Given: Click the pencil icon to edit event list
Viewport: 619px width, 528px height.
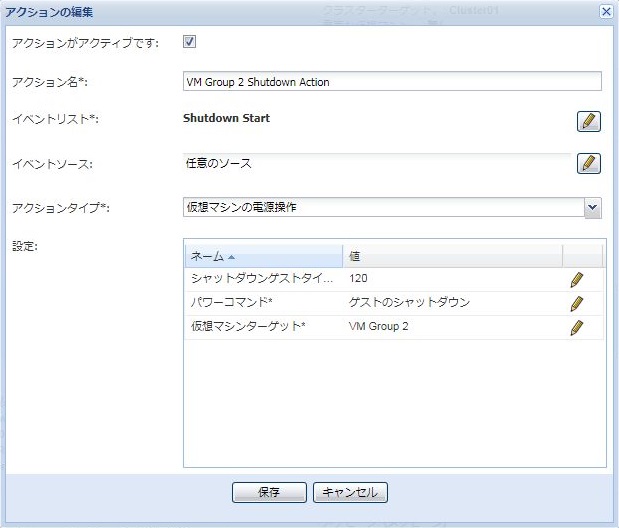Looking at the screenshot, I should click(589, 121).
